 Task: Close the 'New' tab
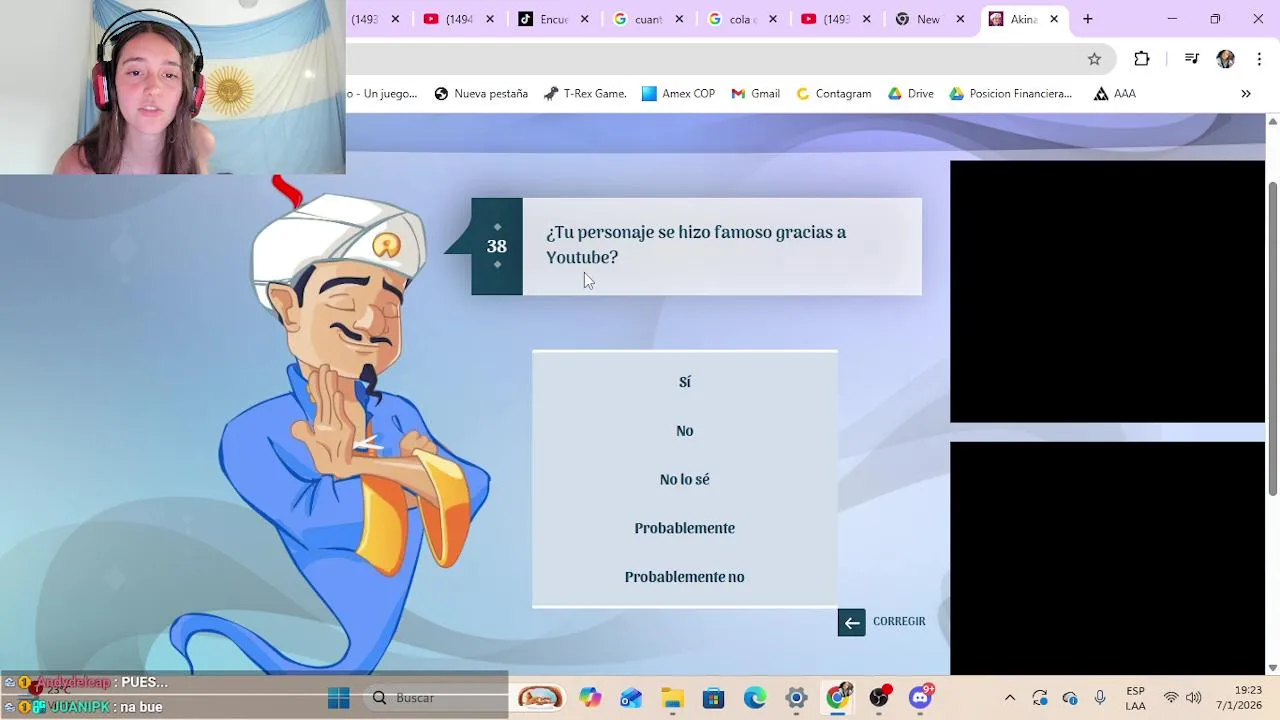(960, 19)
